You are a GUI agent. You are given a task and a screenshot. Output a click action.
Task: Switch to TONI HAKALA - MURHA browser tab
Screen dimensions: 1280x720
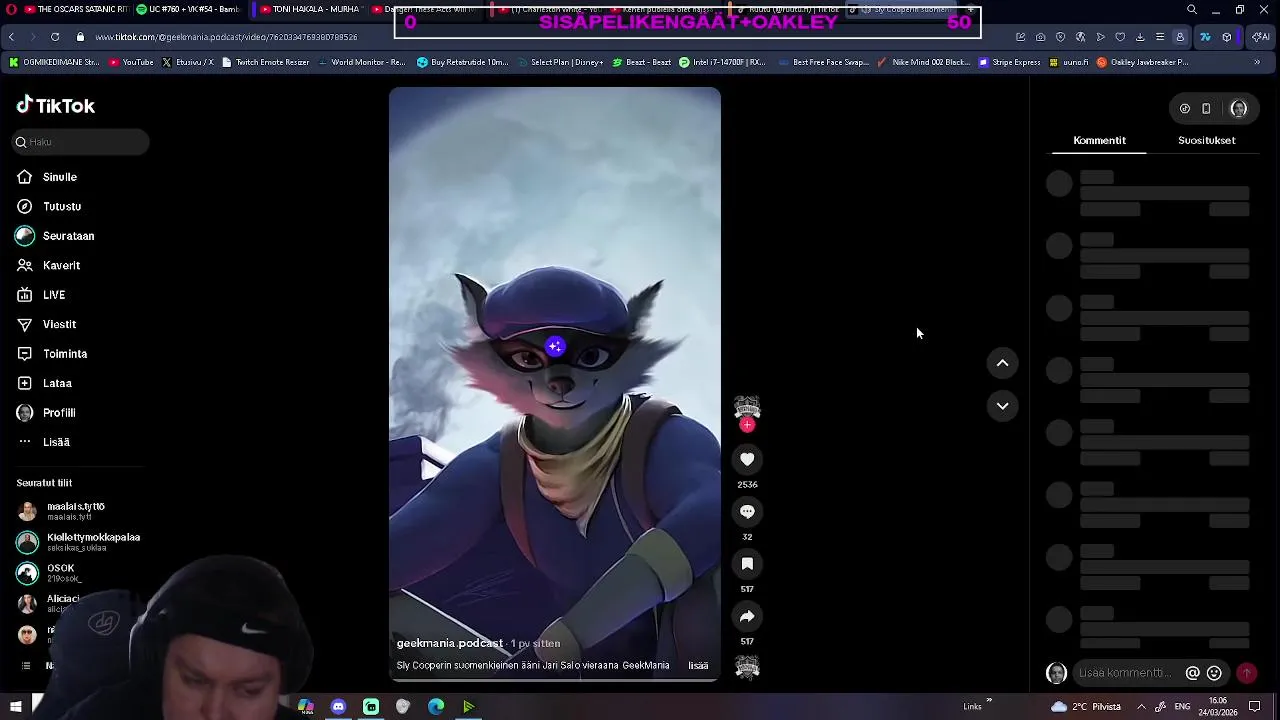[x=309, y=9]
